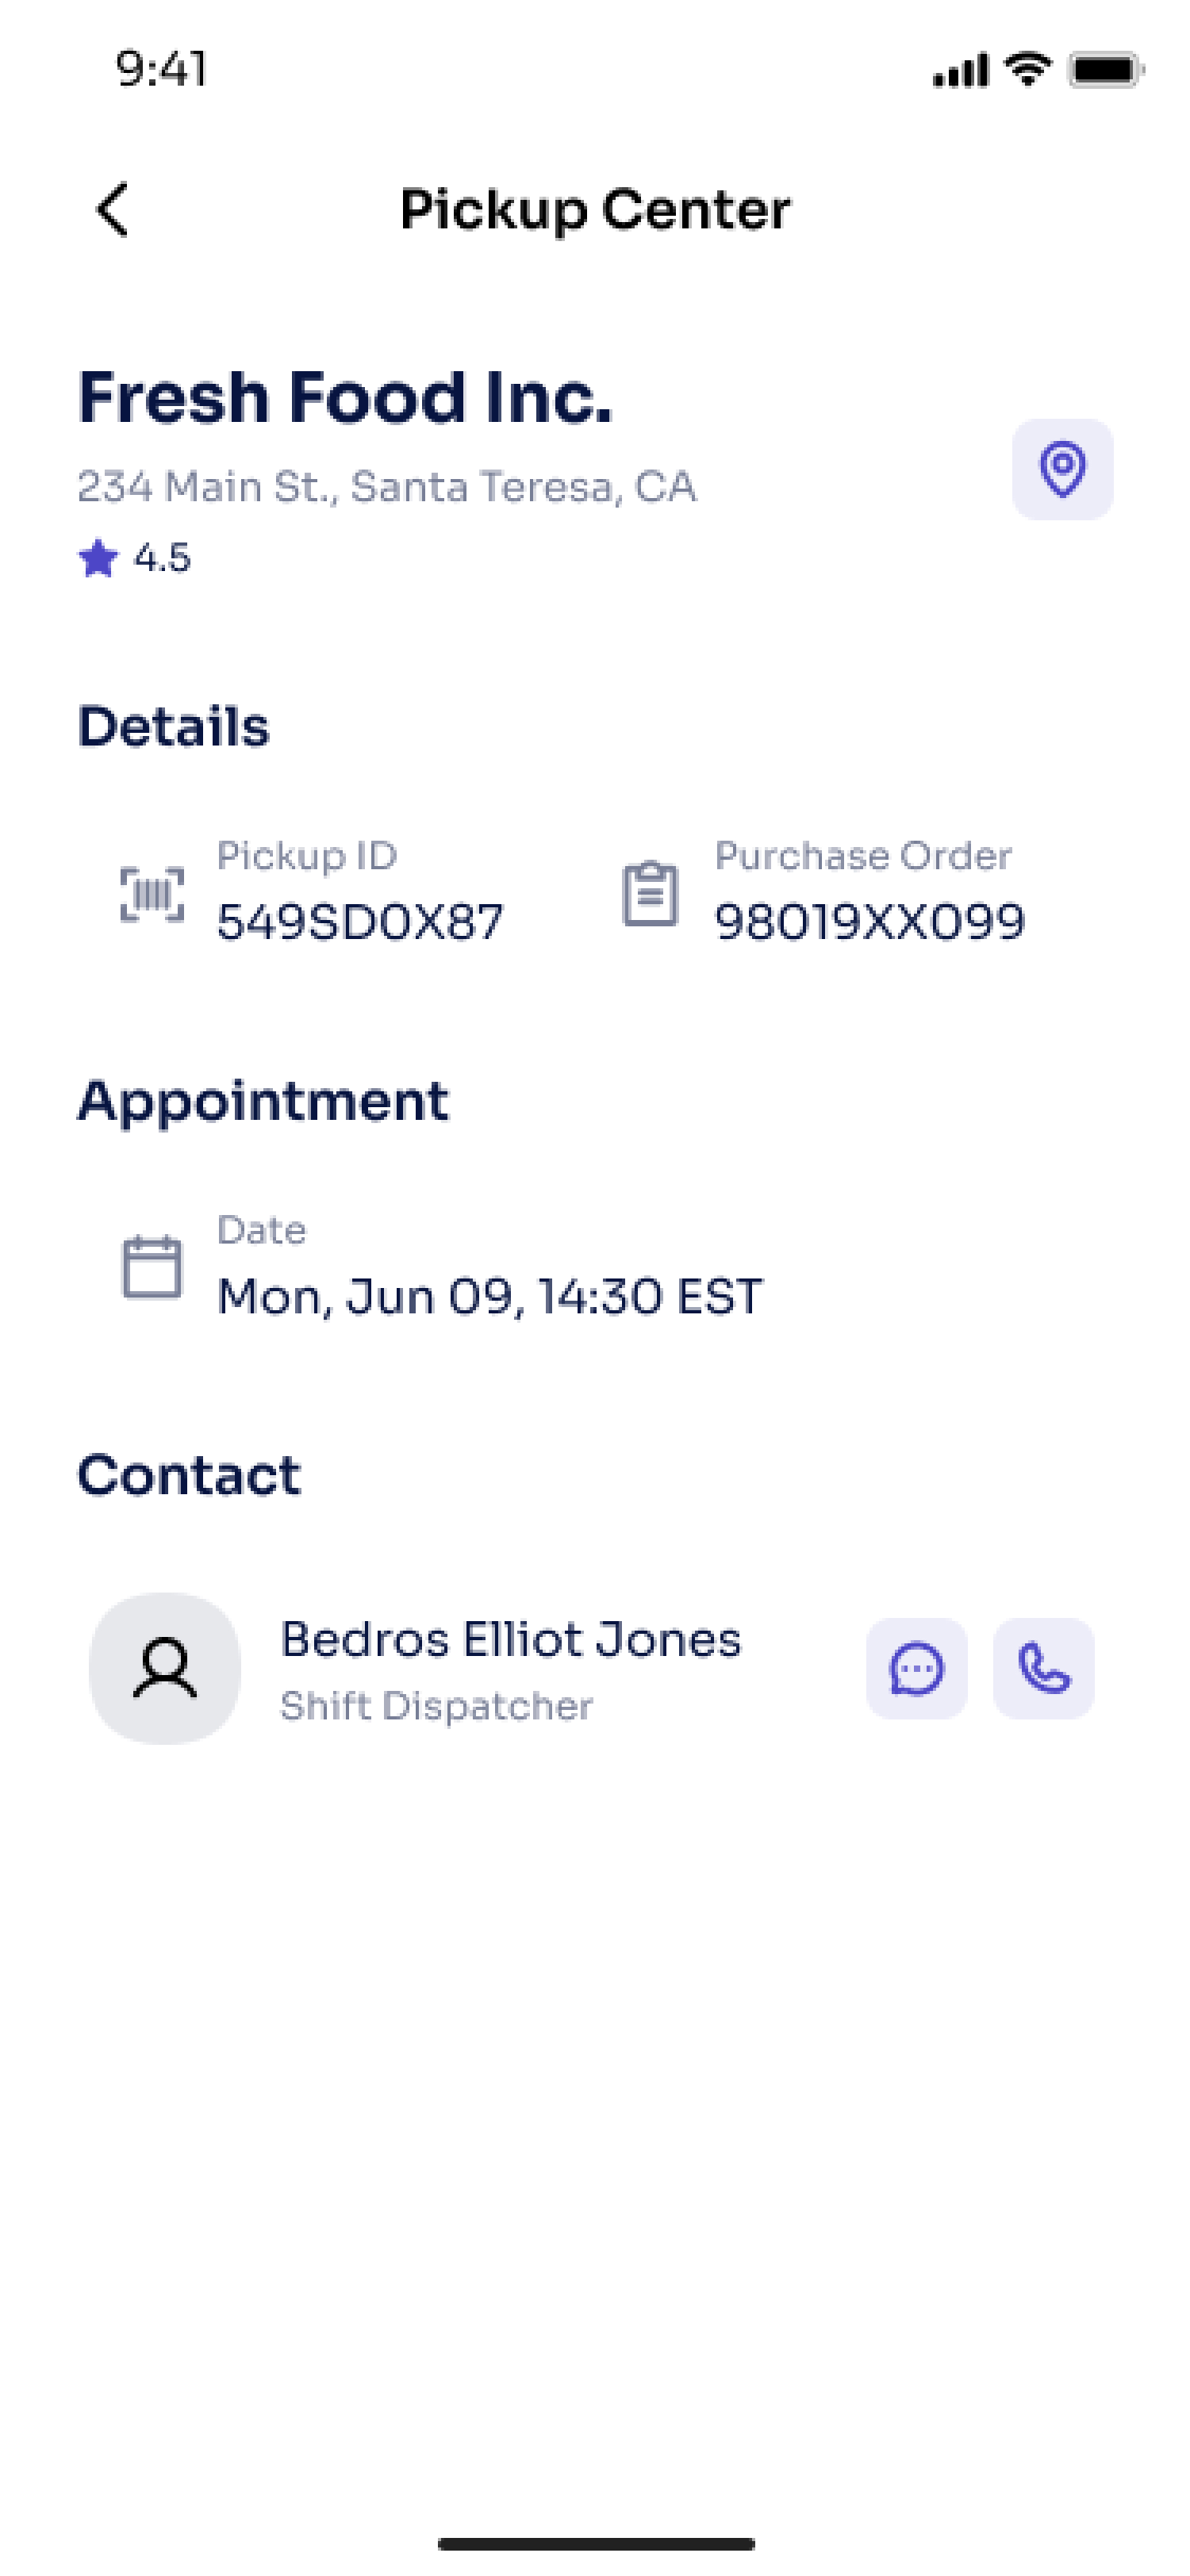This screenshot has width=1190, height=2576.
Task: Tap the 4.5 rating value
Action: (x=162, y=558)
